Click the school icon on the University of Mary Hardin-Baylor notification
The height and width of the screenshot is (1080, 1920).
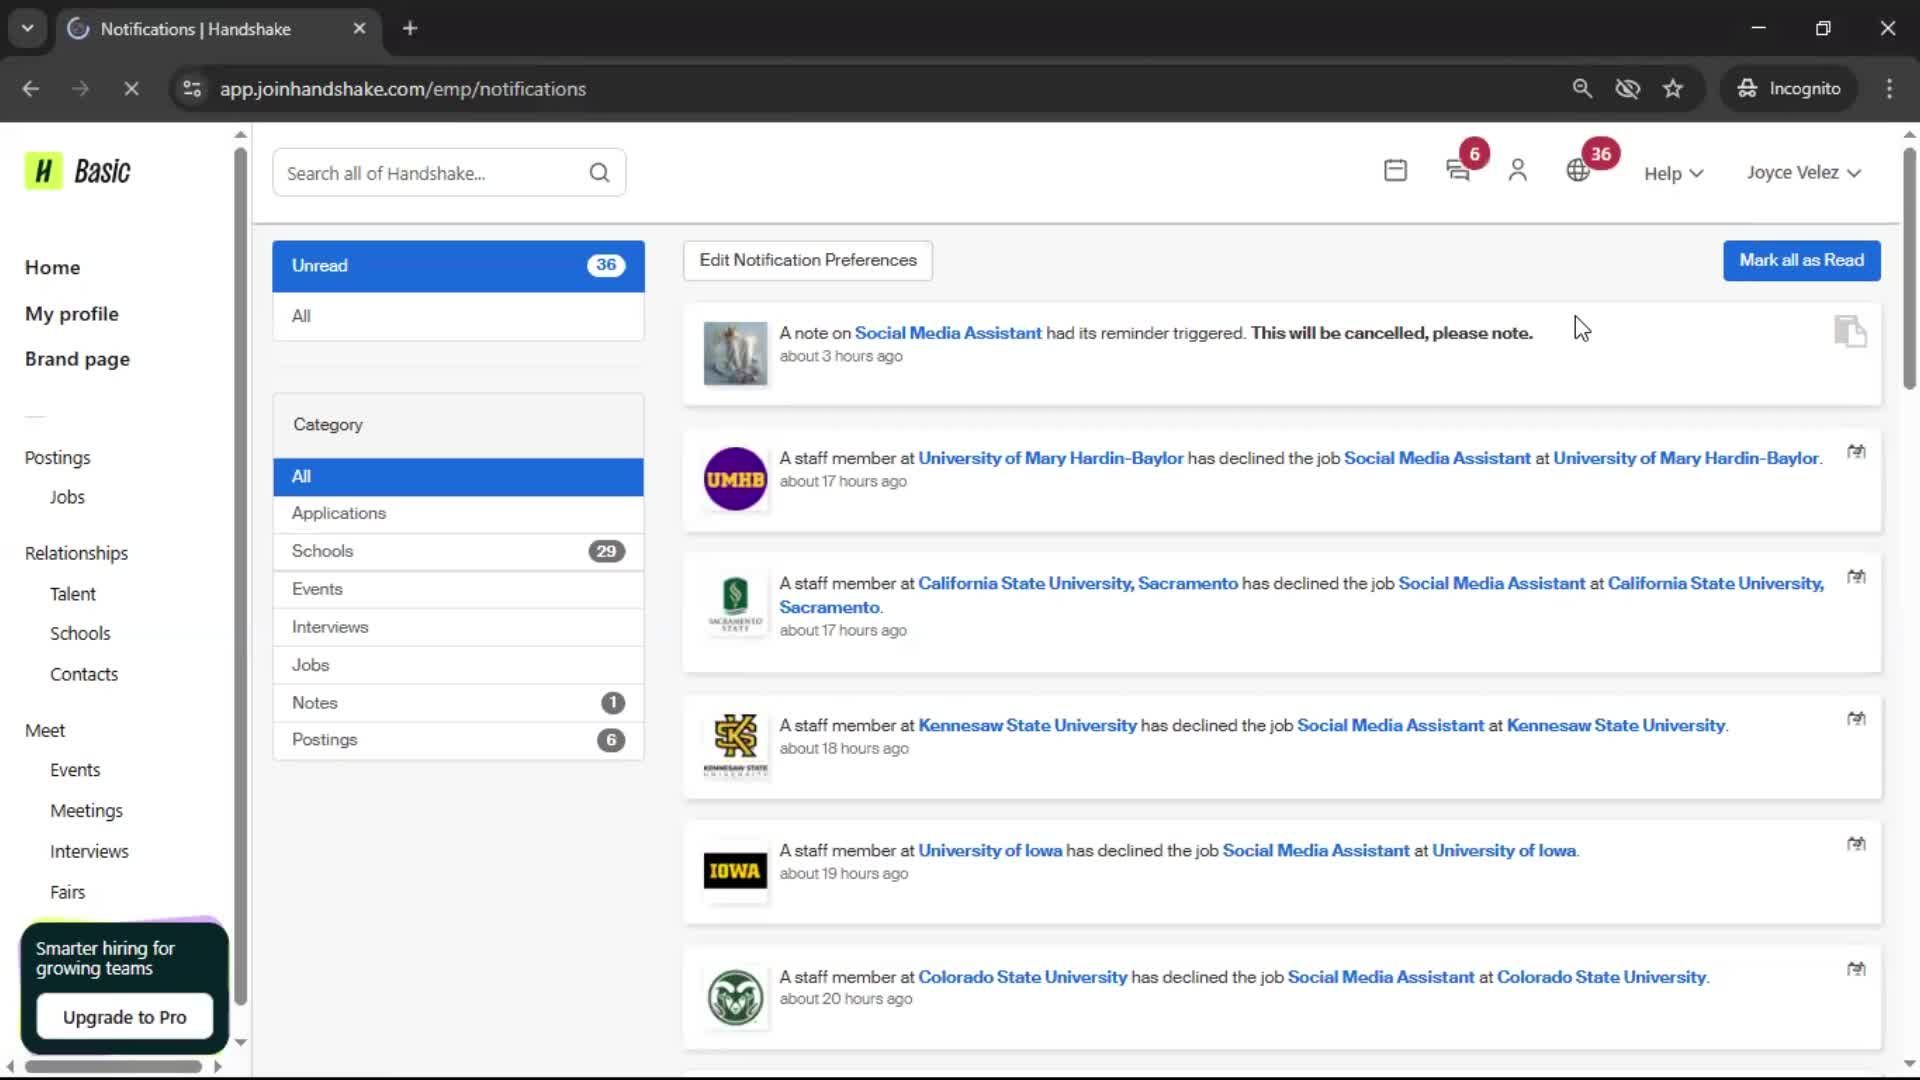pos(1856,452)
